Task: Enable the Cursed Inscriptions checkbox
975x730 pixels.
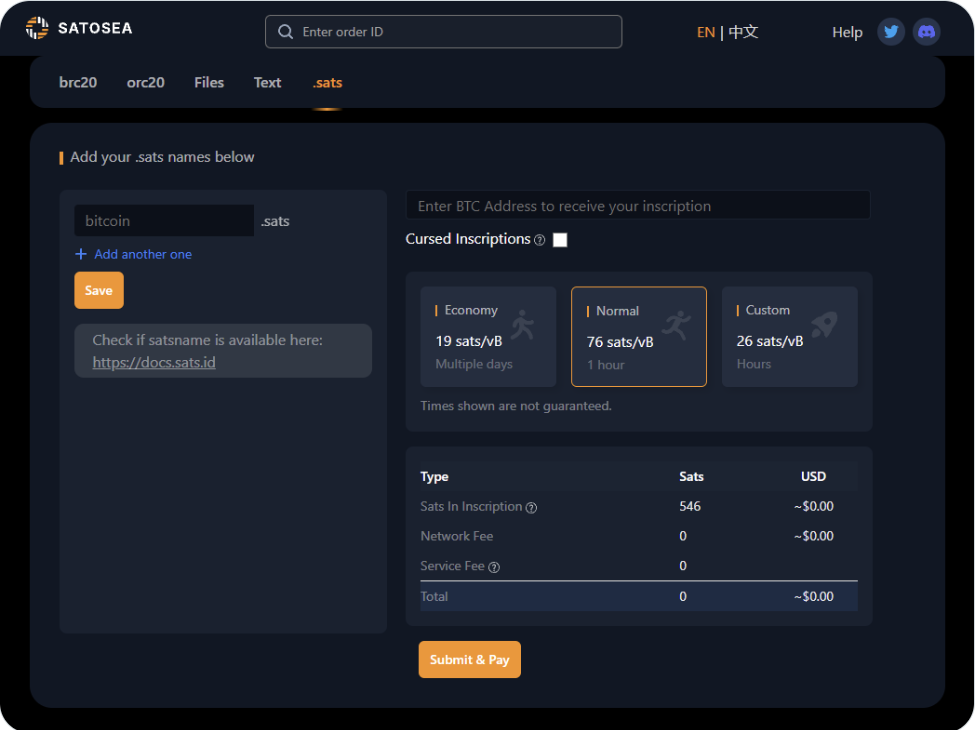Action: tap(560, 240)
